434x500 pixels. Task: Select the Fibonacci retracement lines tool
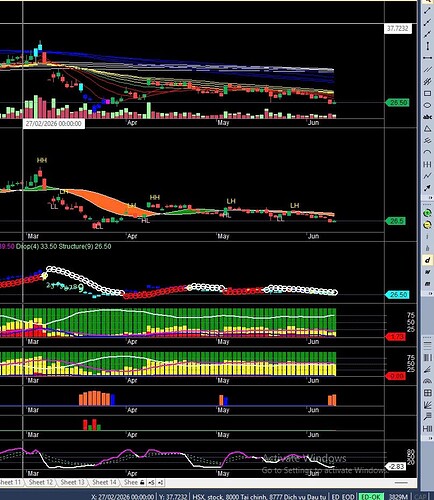point(427,345)
